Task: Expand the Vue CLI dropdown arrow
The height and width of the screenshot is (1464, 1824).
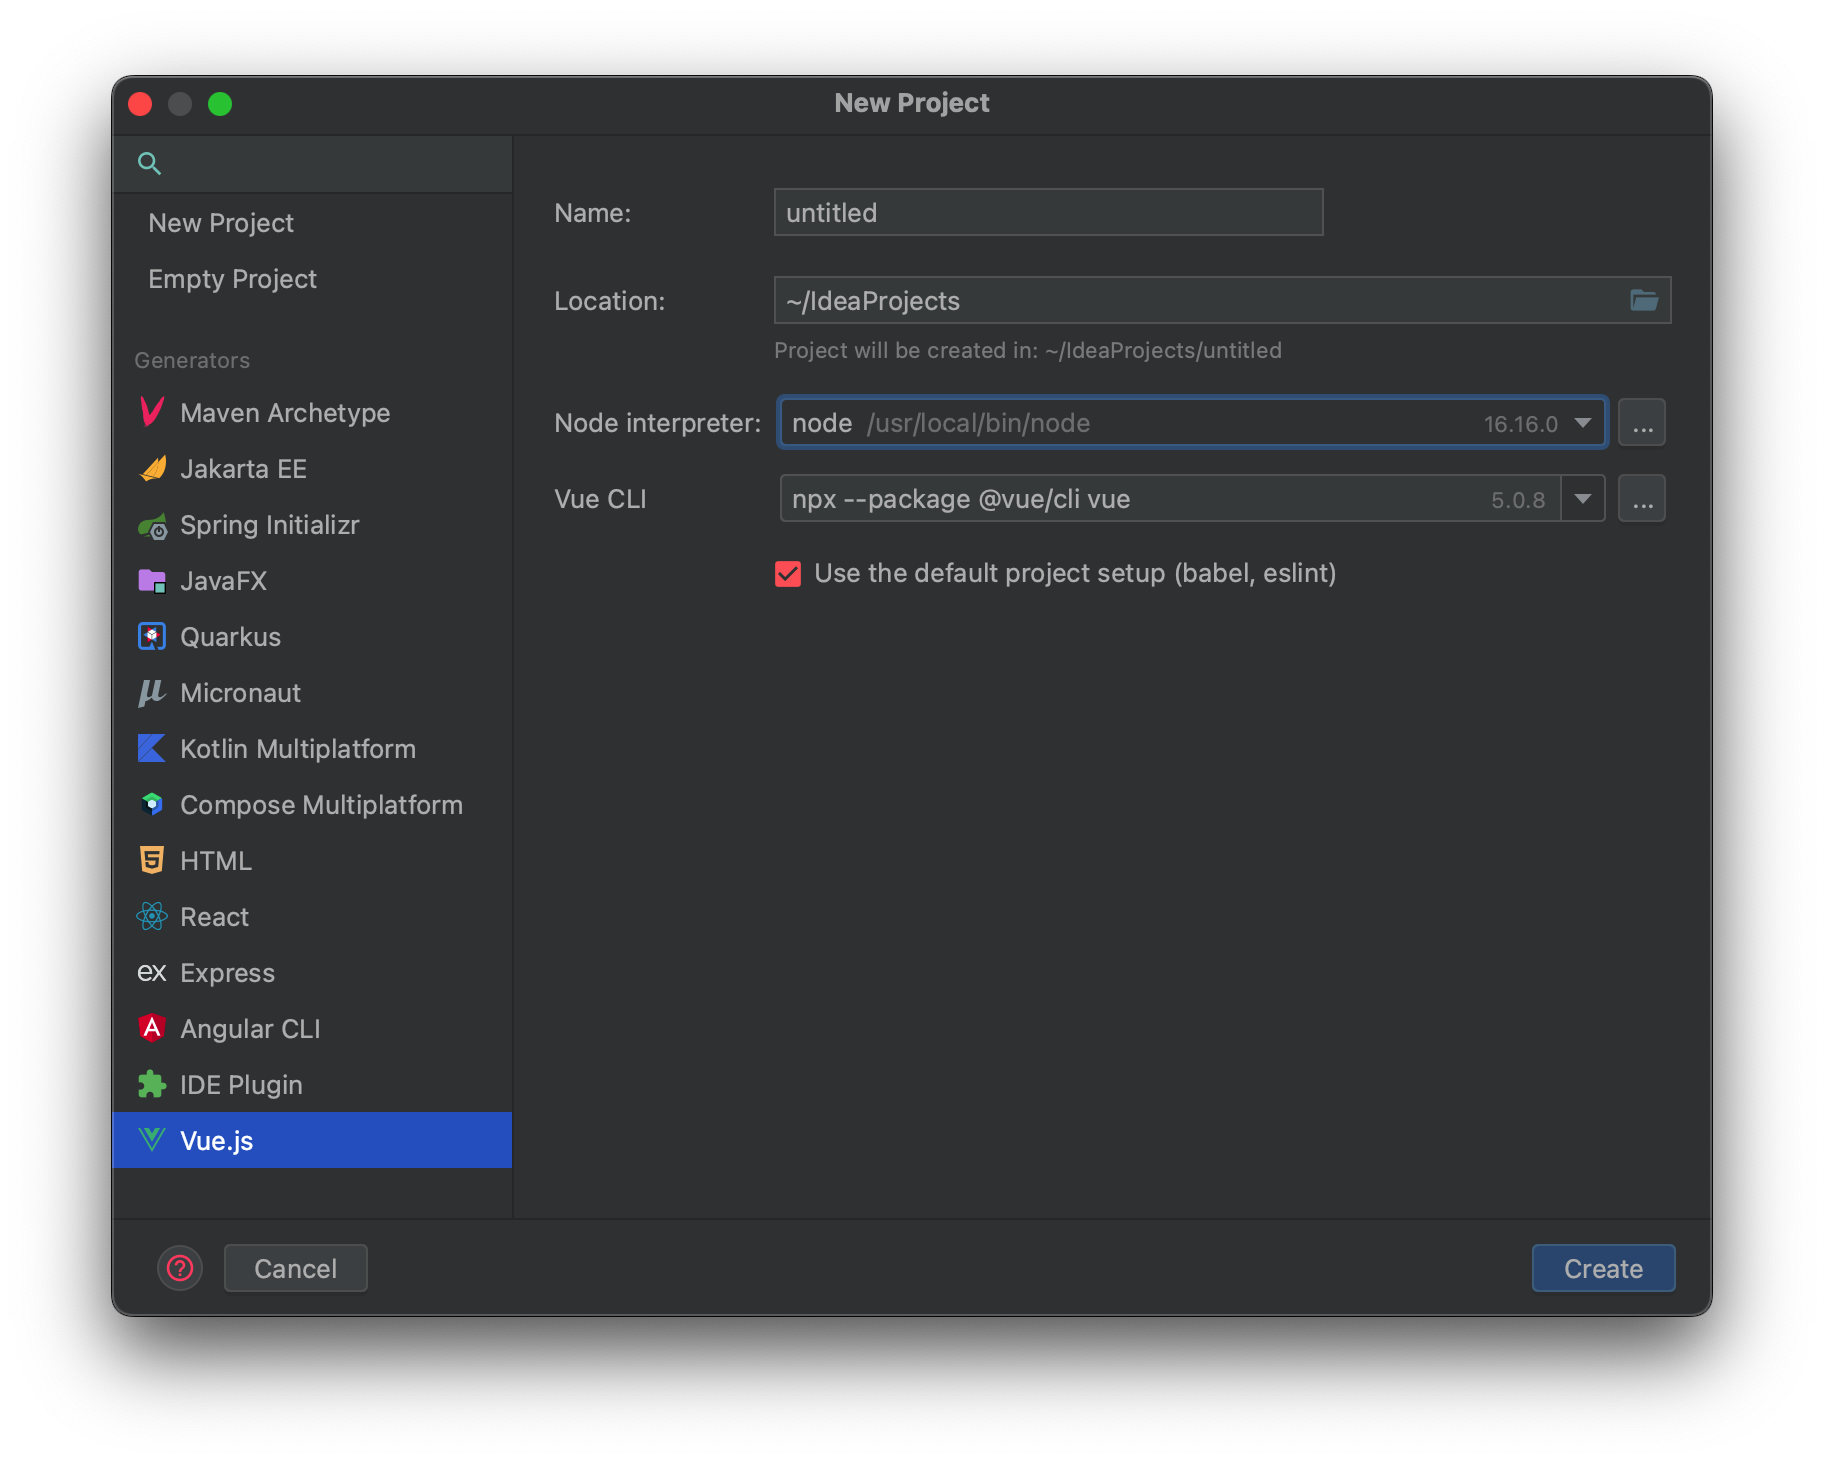Action: [x=1583, y=499]
